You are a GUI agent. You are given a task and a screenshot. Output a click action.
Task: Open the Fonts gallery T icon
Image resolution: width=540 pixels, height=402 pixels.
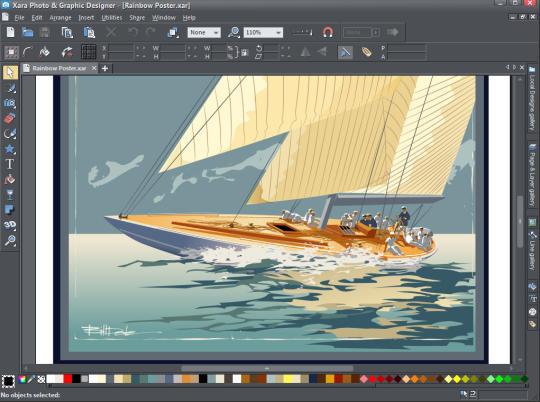532,299
